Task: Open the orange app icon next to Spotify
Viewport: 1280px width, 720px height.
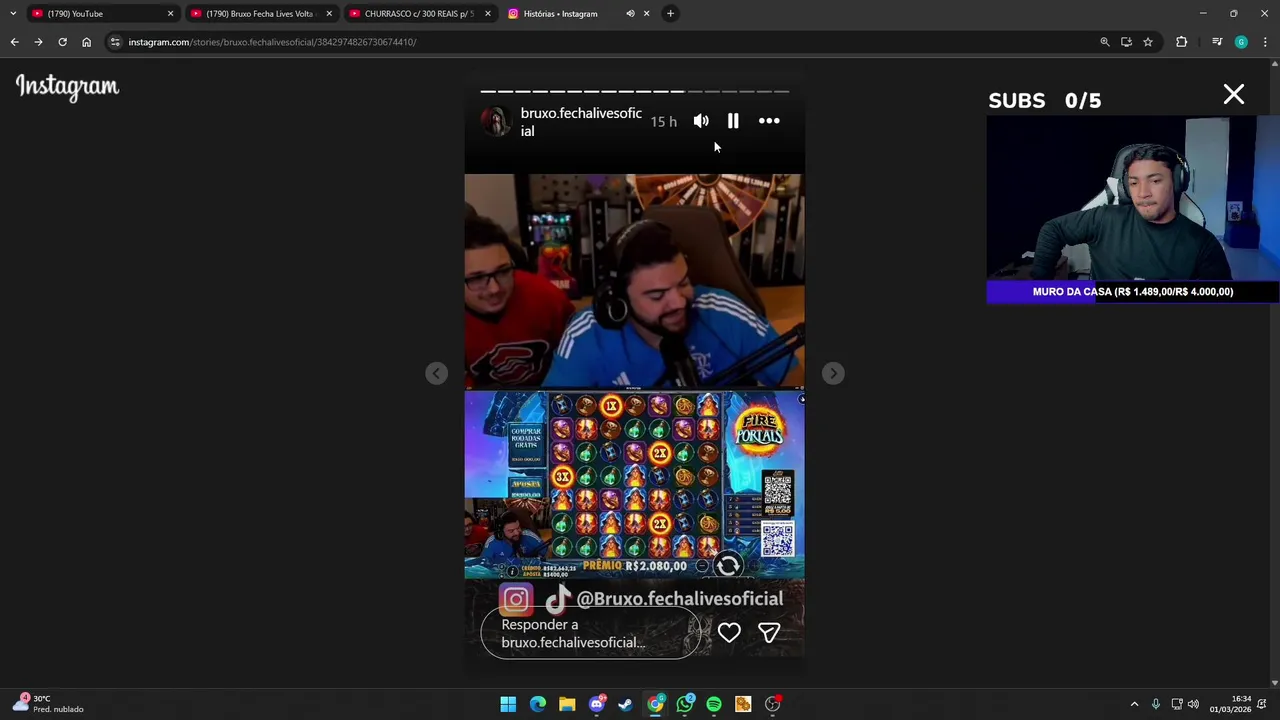Action: point(743,704)
